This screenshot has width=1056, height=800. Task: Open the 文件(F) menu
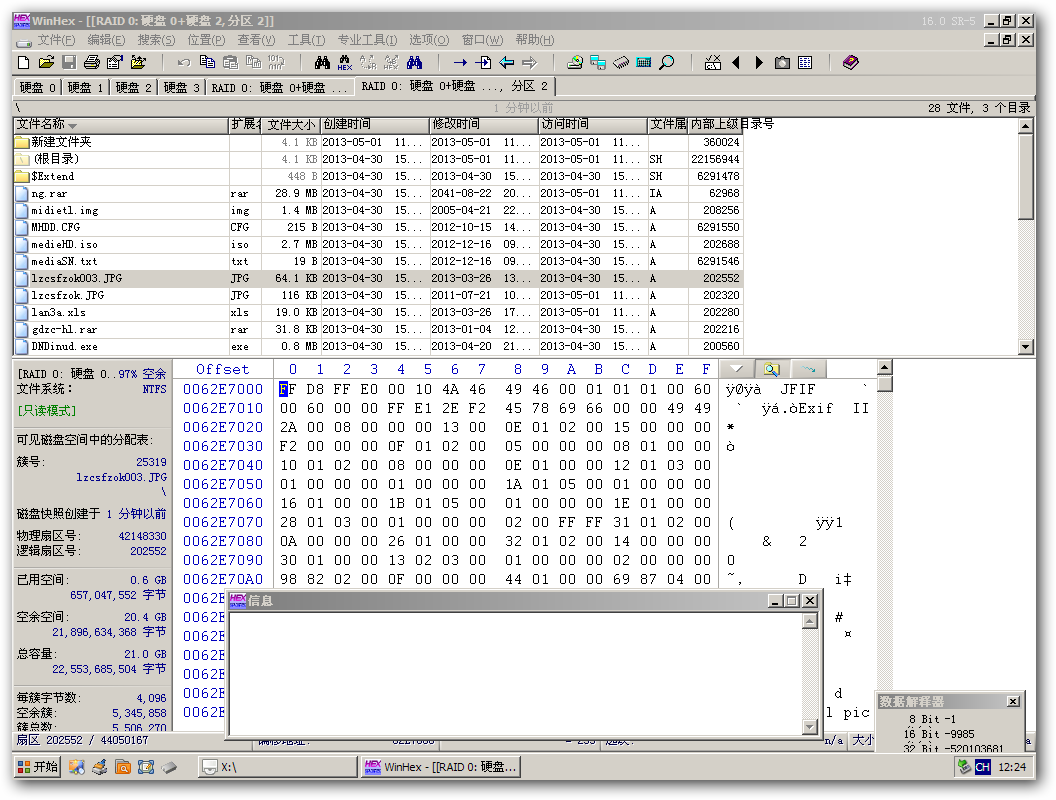[57, 40]
